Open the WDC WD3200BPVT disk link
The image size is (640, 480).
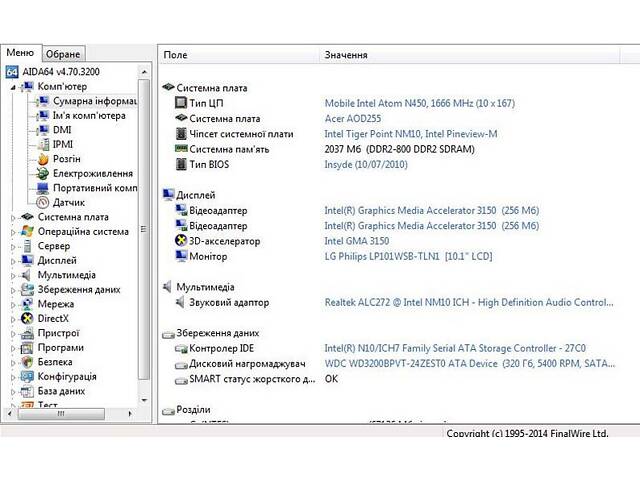[x=469, y=364]
